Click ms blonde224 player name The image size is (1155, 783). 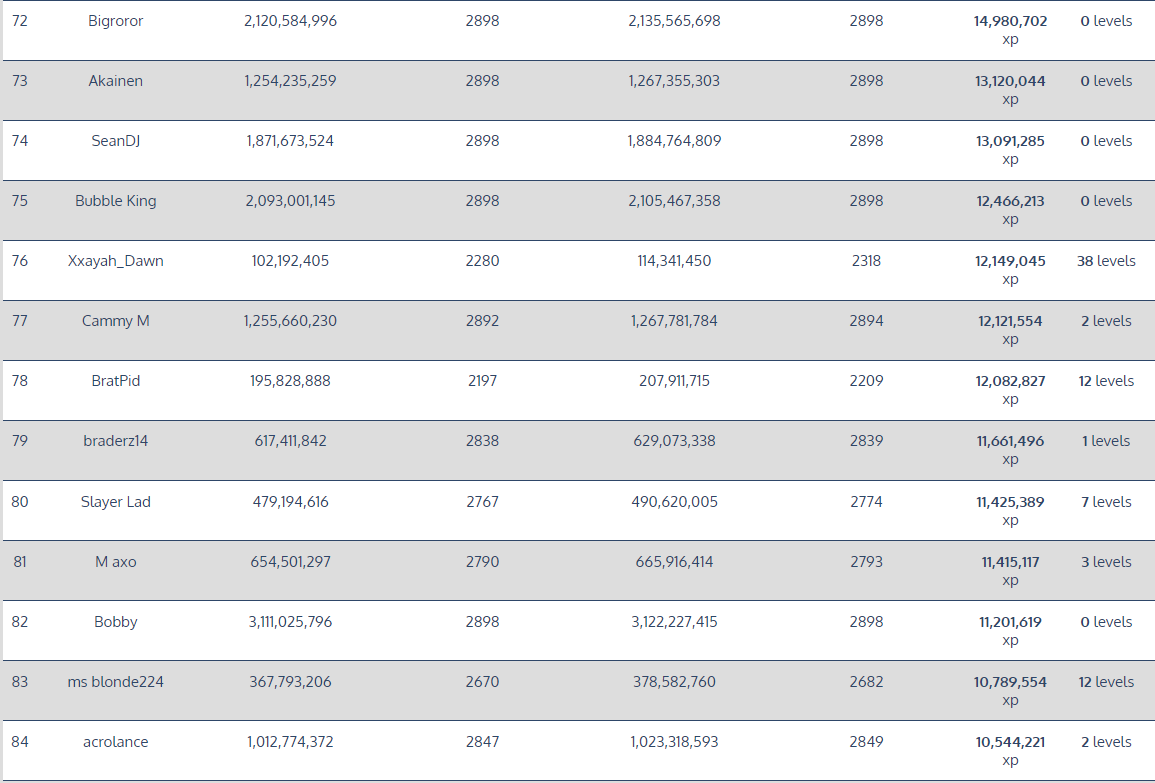[x=116, y=682]
